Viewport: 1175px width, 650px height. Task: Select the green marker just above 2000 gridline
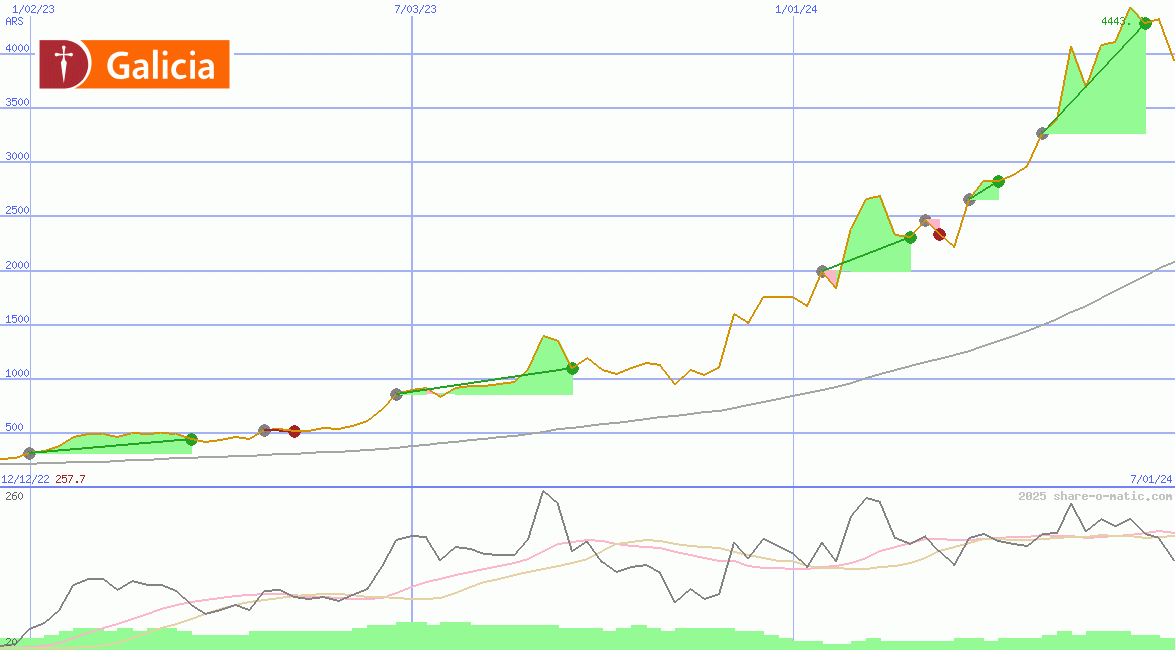click(x=910, y=237)
